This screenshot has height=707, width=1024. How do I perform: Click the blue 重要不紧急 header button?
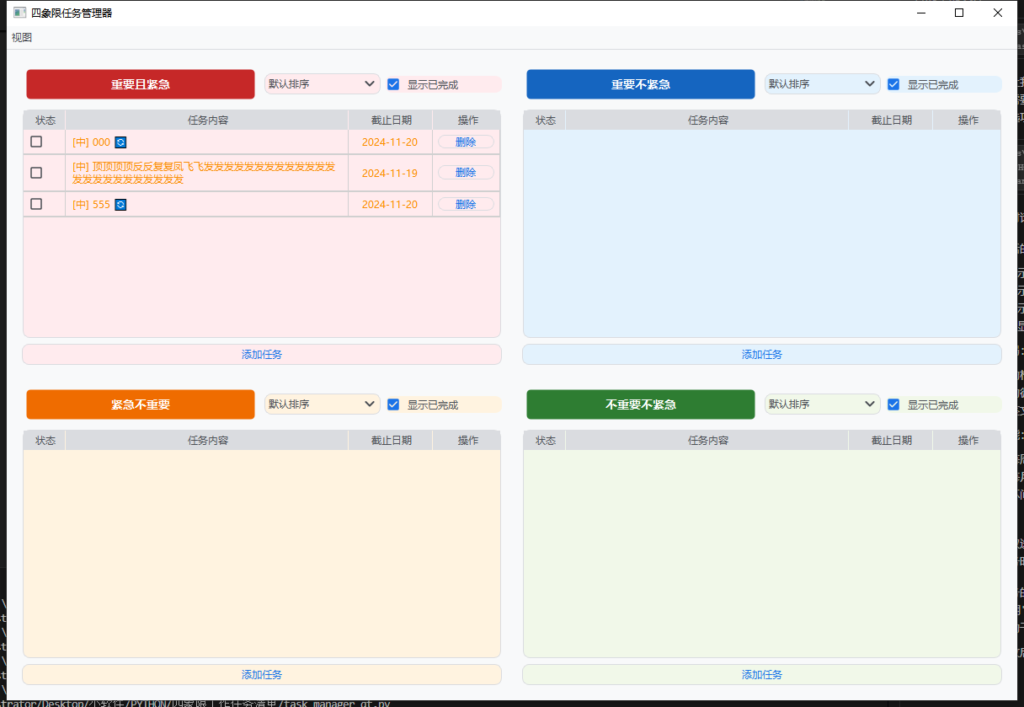pyautogui.click(x=641, y=84)
